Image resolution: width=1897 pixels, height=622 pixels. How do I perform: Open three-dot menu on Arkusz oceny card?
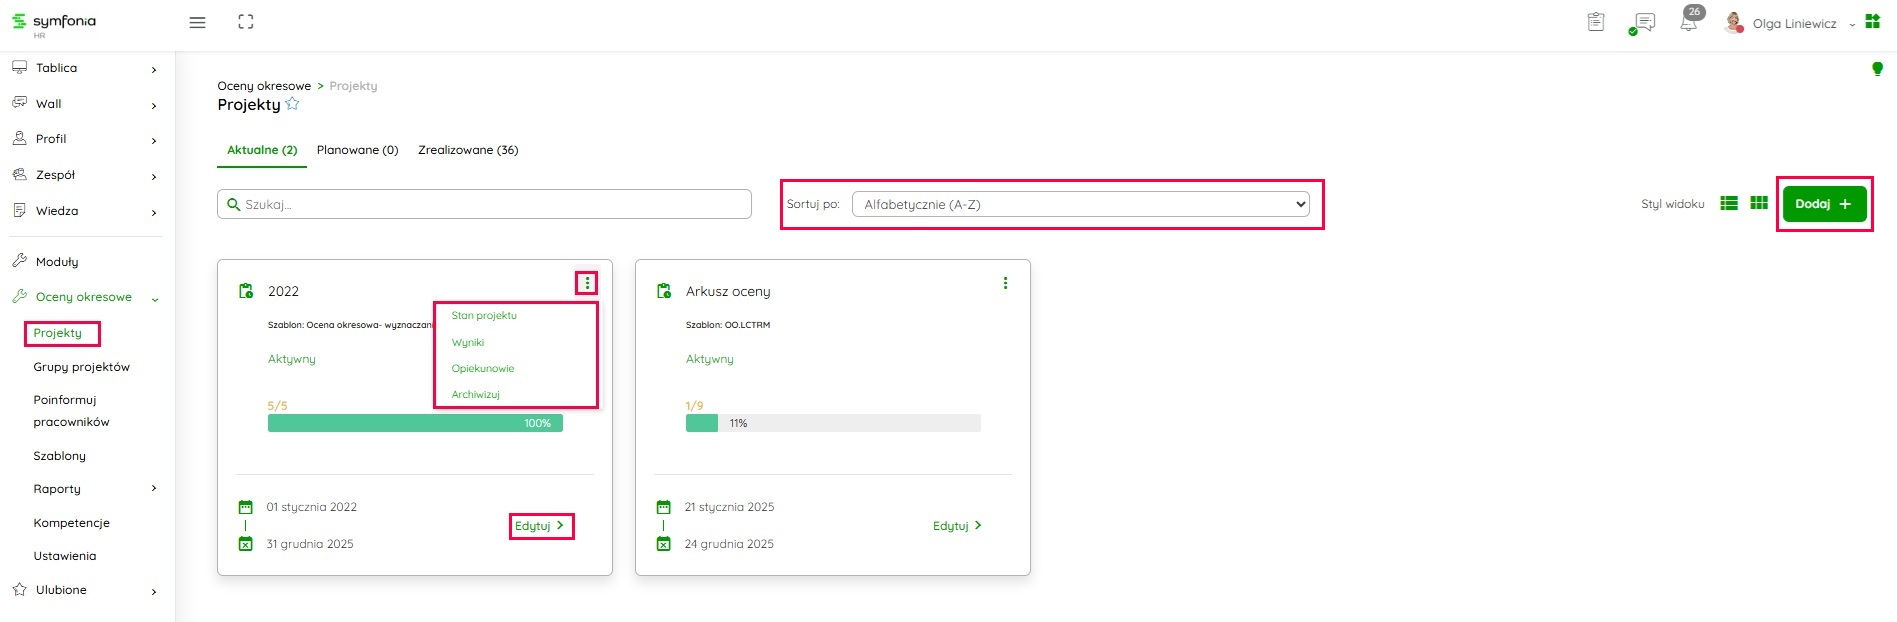click(1005, 284)
